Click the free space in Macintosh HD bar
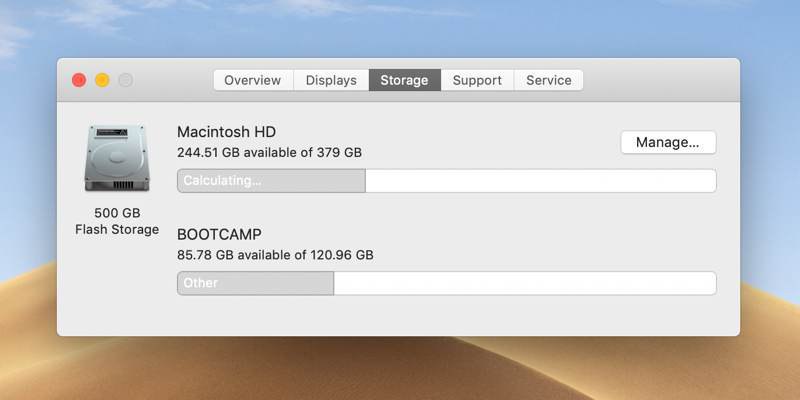 click(x=541, y=181)
